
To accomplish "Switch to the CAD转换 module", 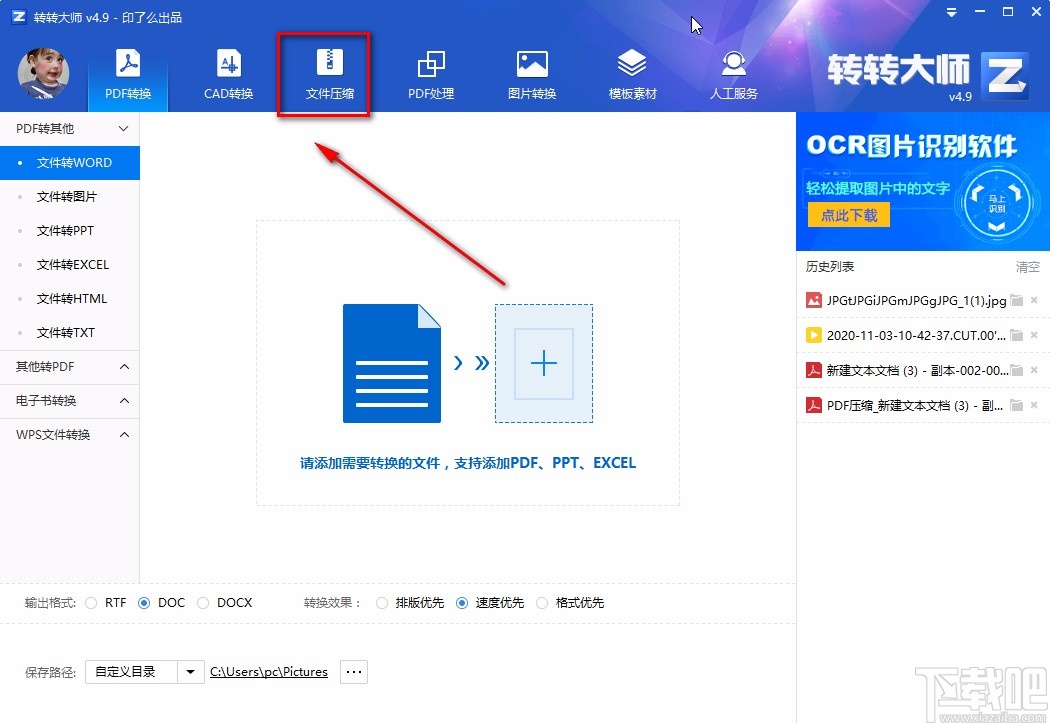I will pyautogui.click(x=228, y=73).
